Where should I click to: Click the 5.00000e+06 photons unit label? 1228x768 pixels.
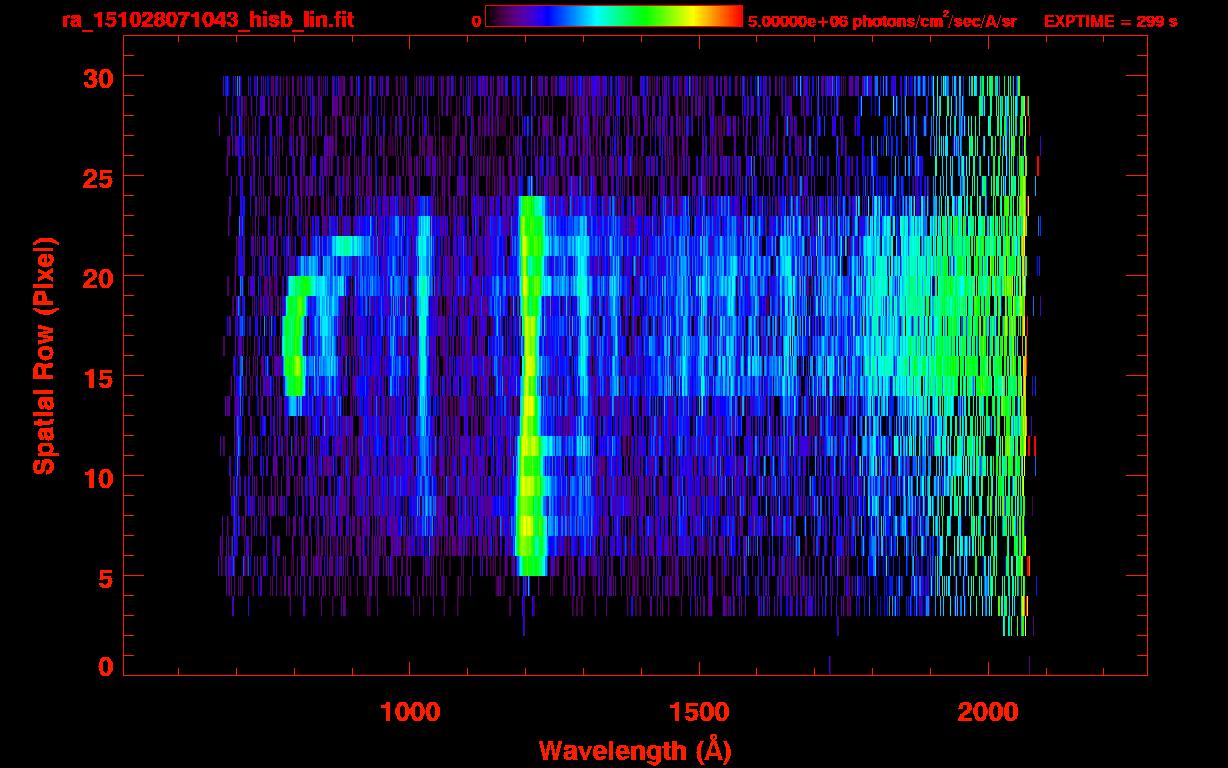tap(882, 20)
